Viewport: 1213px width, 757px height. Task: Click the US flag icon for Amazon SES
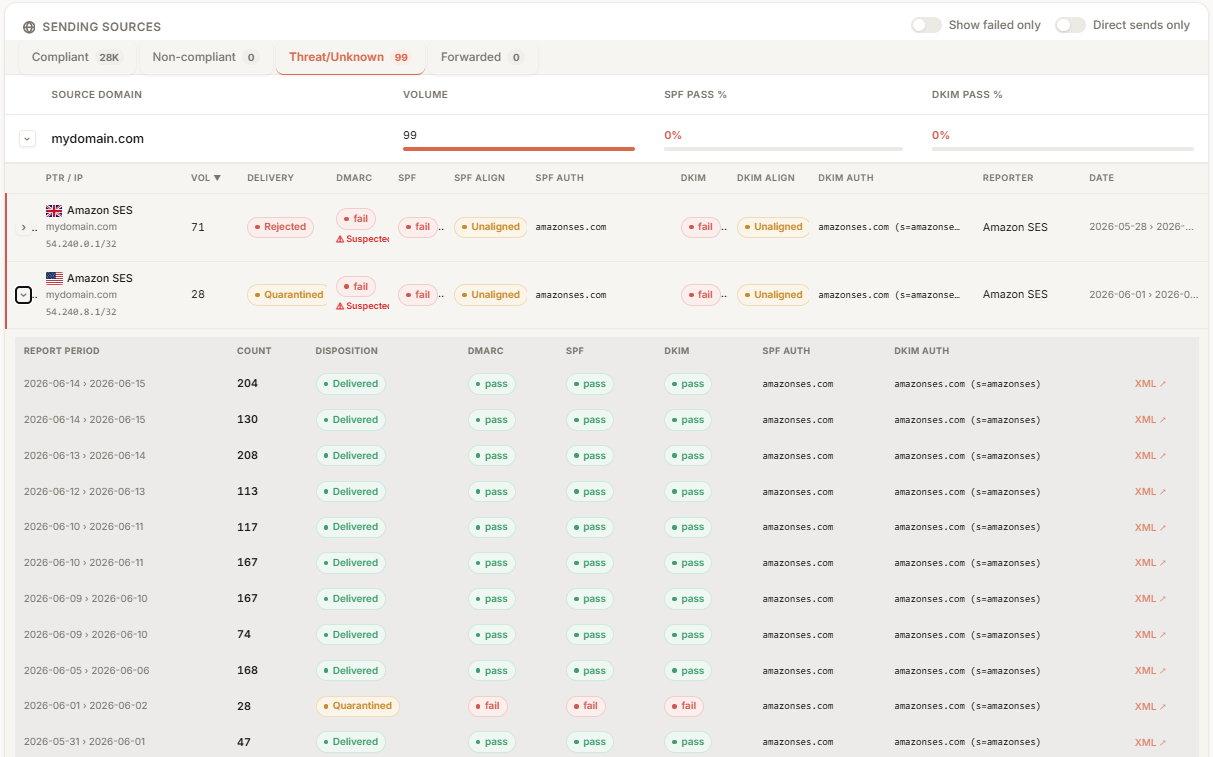(x=54, y=278)
